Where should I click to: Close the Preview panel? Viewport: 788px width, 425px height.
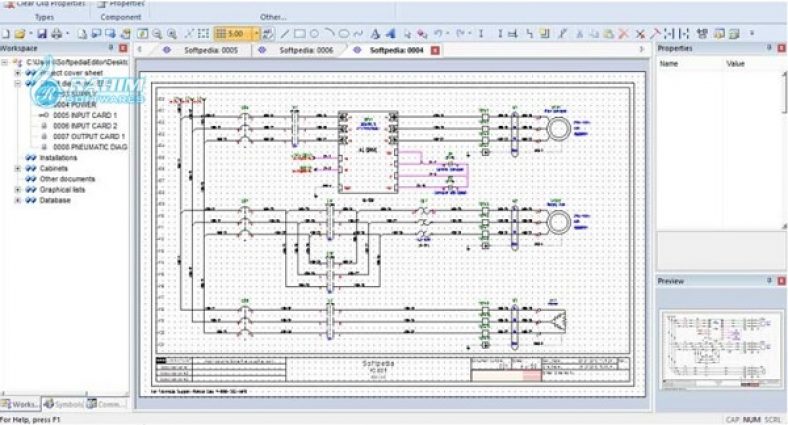(x=781, y=281)
